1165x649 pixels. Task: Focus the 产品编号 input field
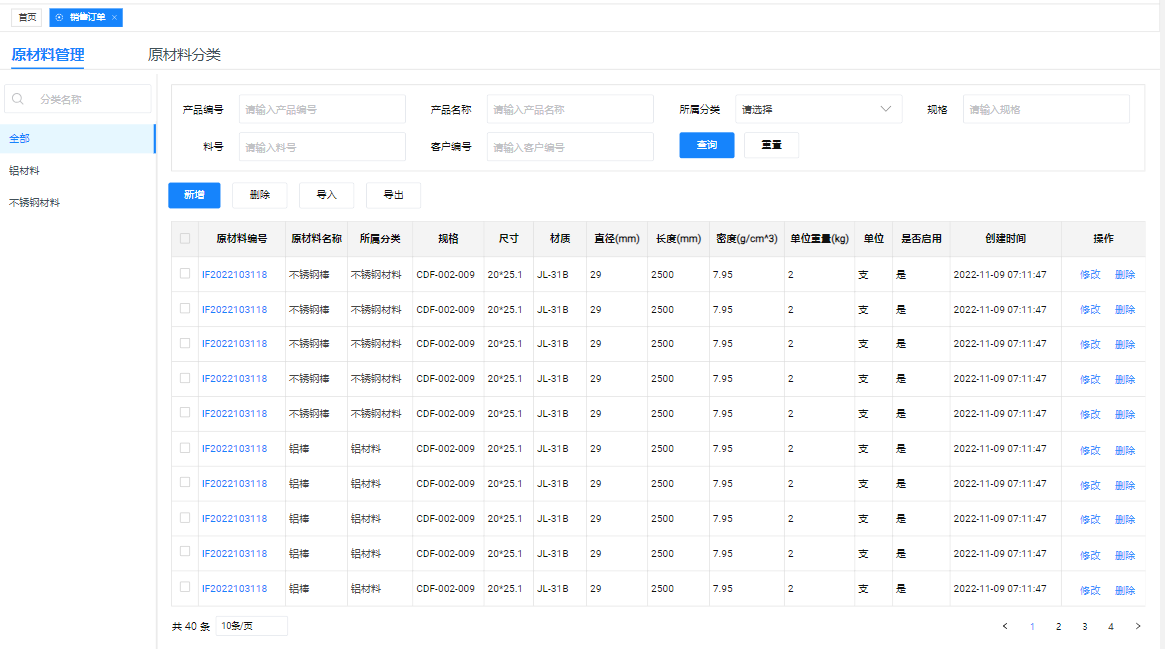[322, 109]
